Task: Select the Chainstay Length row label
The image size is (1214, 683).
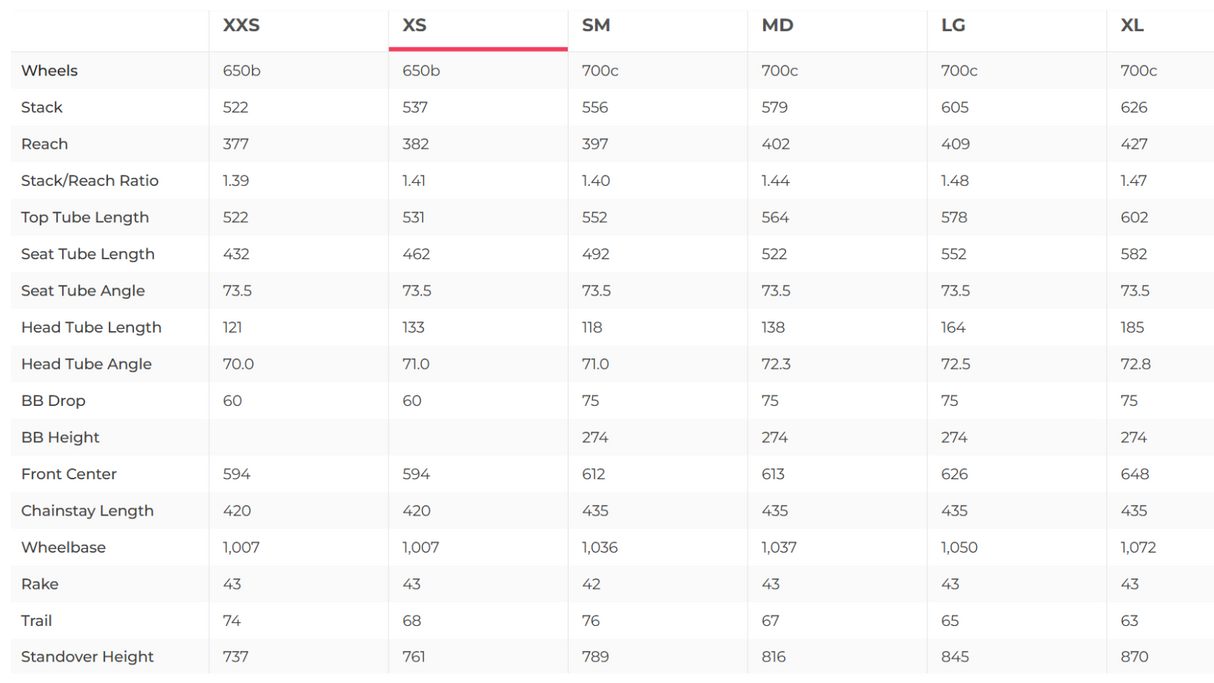Action: 87,511
